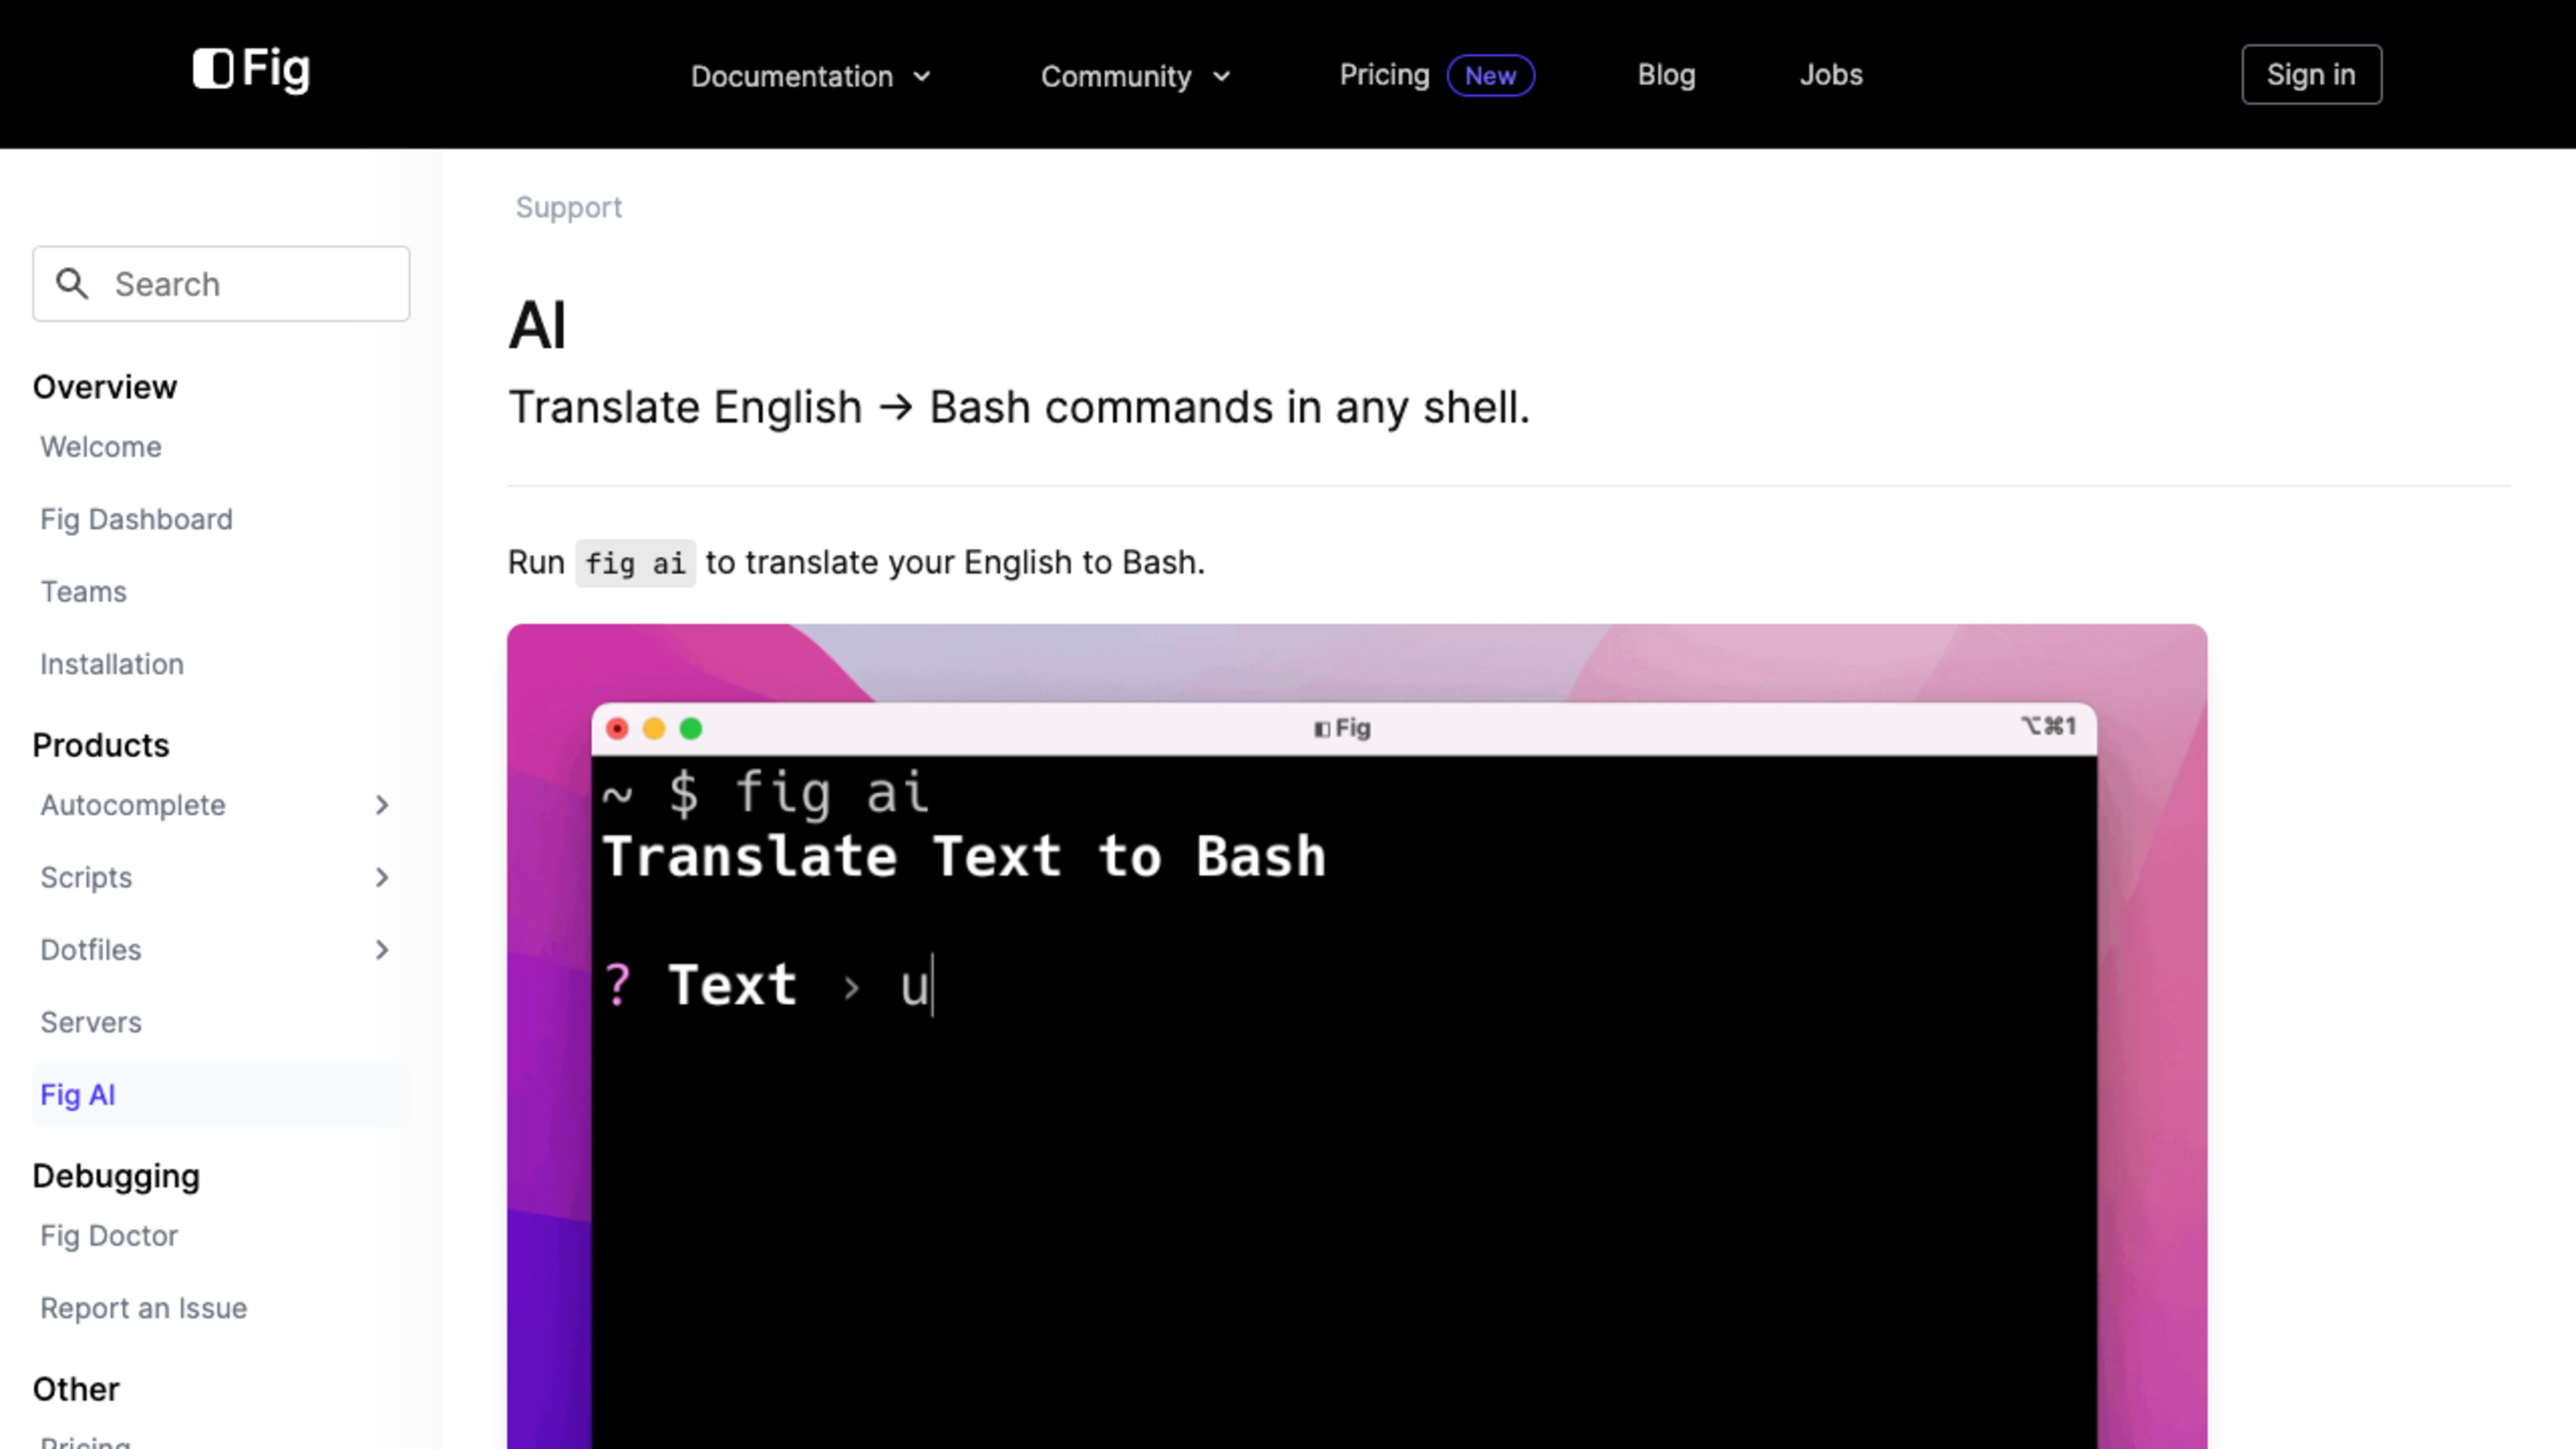The height and width of the screenshot is (1449, 2576).
Task: Click the Overview section heading
Action: [x=105, y=387]
